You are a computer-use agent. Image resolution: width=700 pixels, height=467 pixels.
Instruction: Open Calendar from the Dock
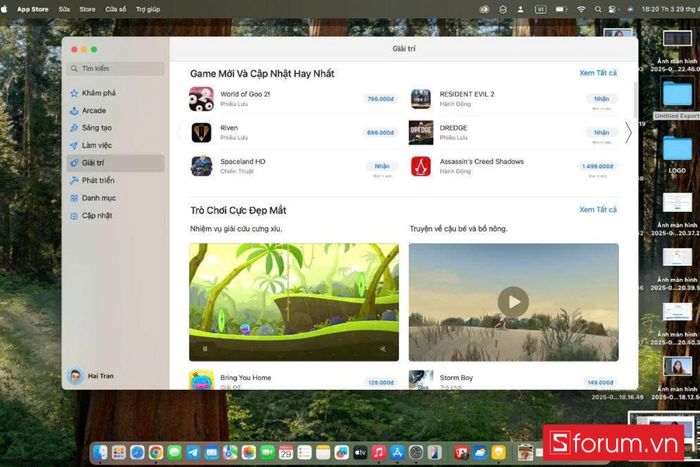pos(286,453)
